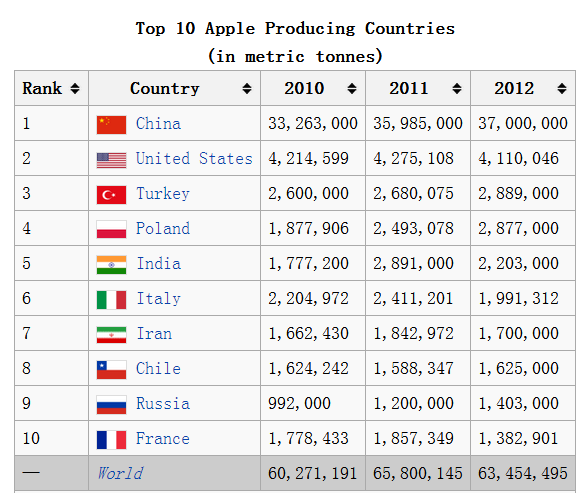This screenshot has width=576, height=493.
Task: Click the Turkey flag icon
Action: pos(111,195)
